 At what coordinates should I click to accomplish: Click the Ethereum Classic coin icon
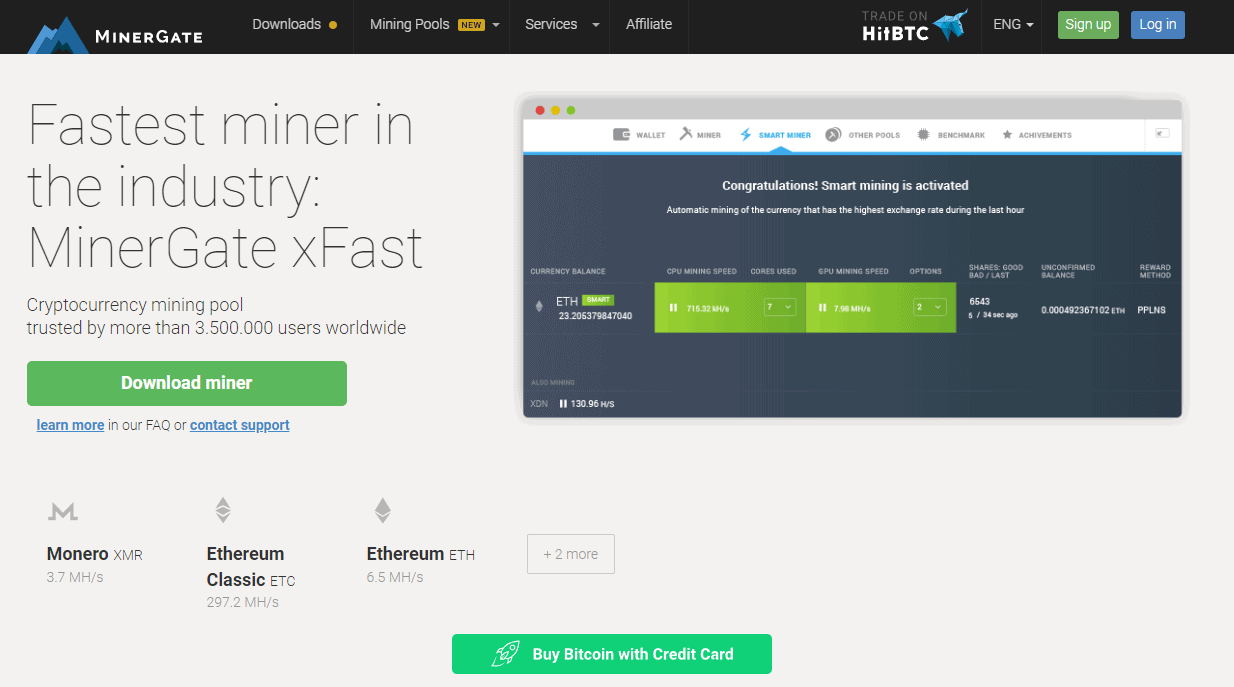[x=223, y=510]
